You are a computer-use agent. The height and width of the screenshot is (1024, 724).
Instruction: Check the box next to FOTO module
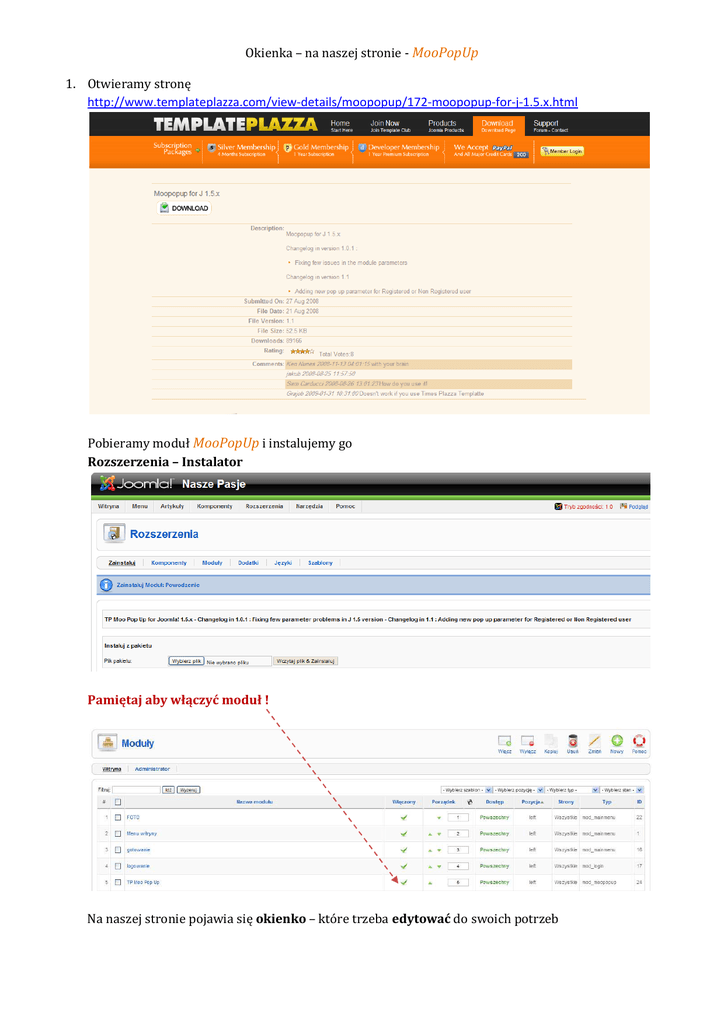click(x=117, y=818)
